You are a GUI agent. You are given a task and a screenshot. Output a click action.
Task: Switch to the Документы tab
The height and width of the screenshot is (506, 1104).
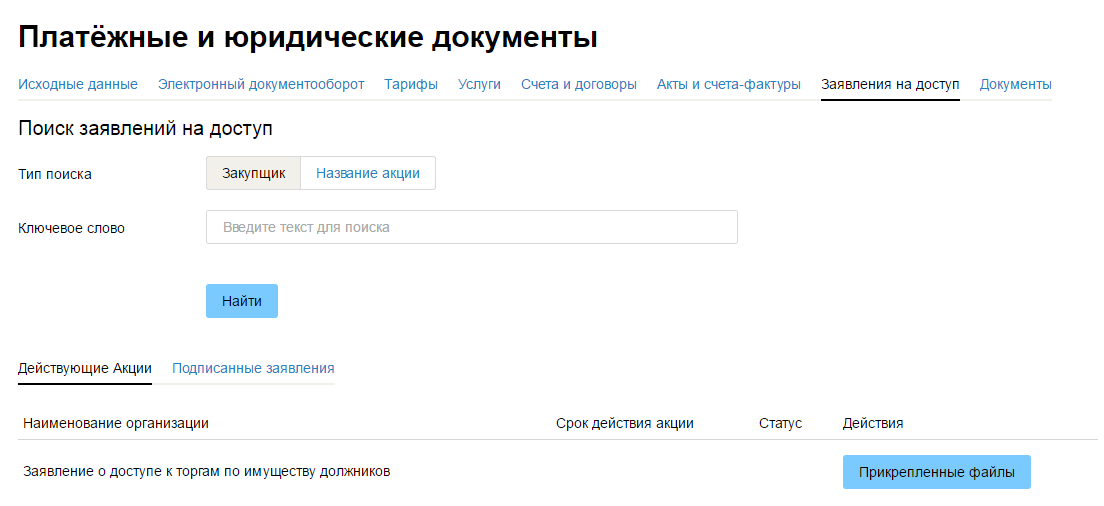(1015, 85)
